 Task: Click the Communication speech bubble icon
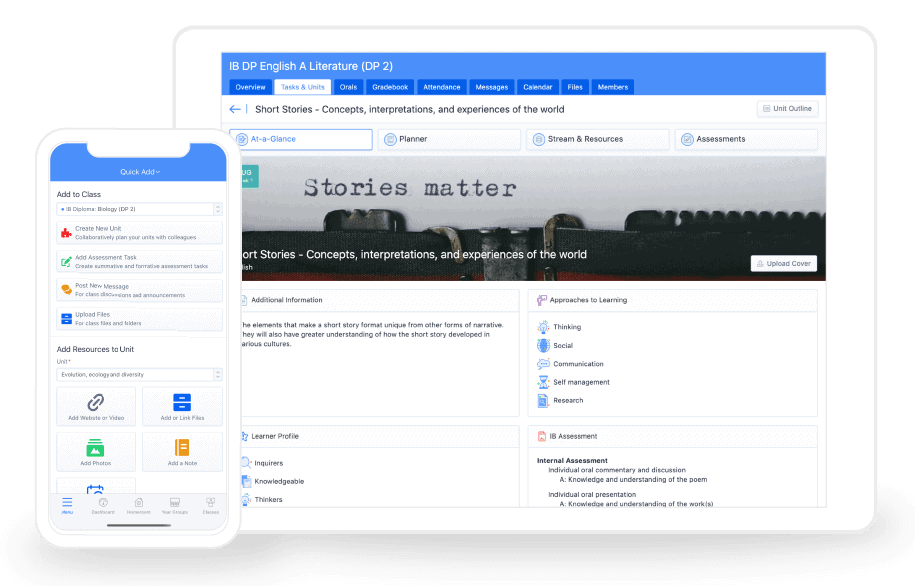click(x=543, y=364)
